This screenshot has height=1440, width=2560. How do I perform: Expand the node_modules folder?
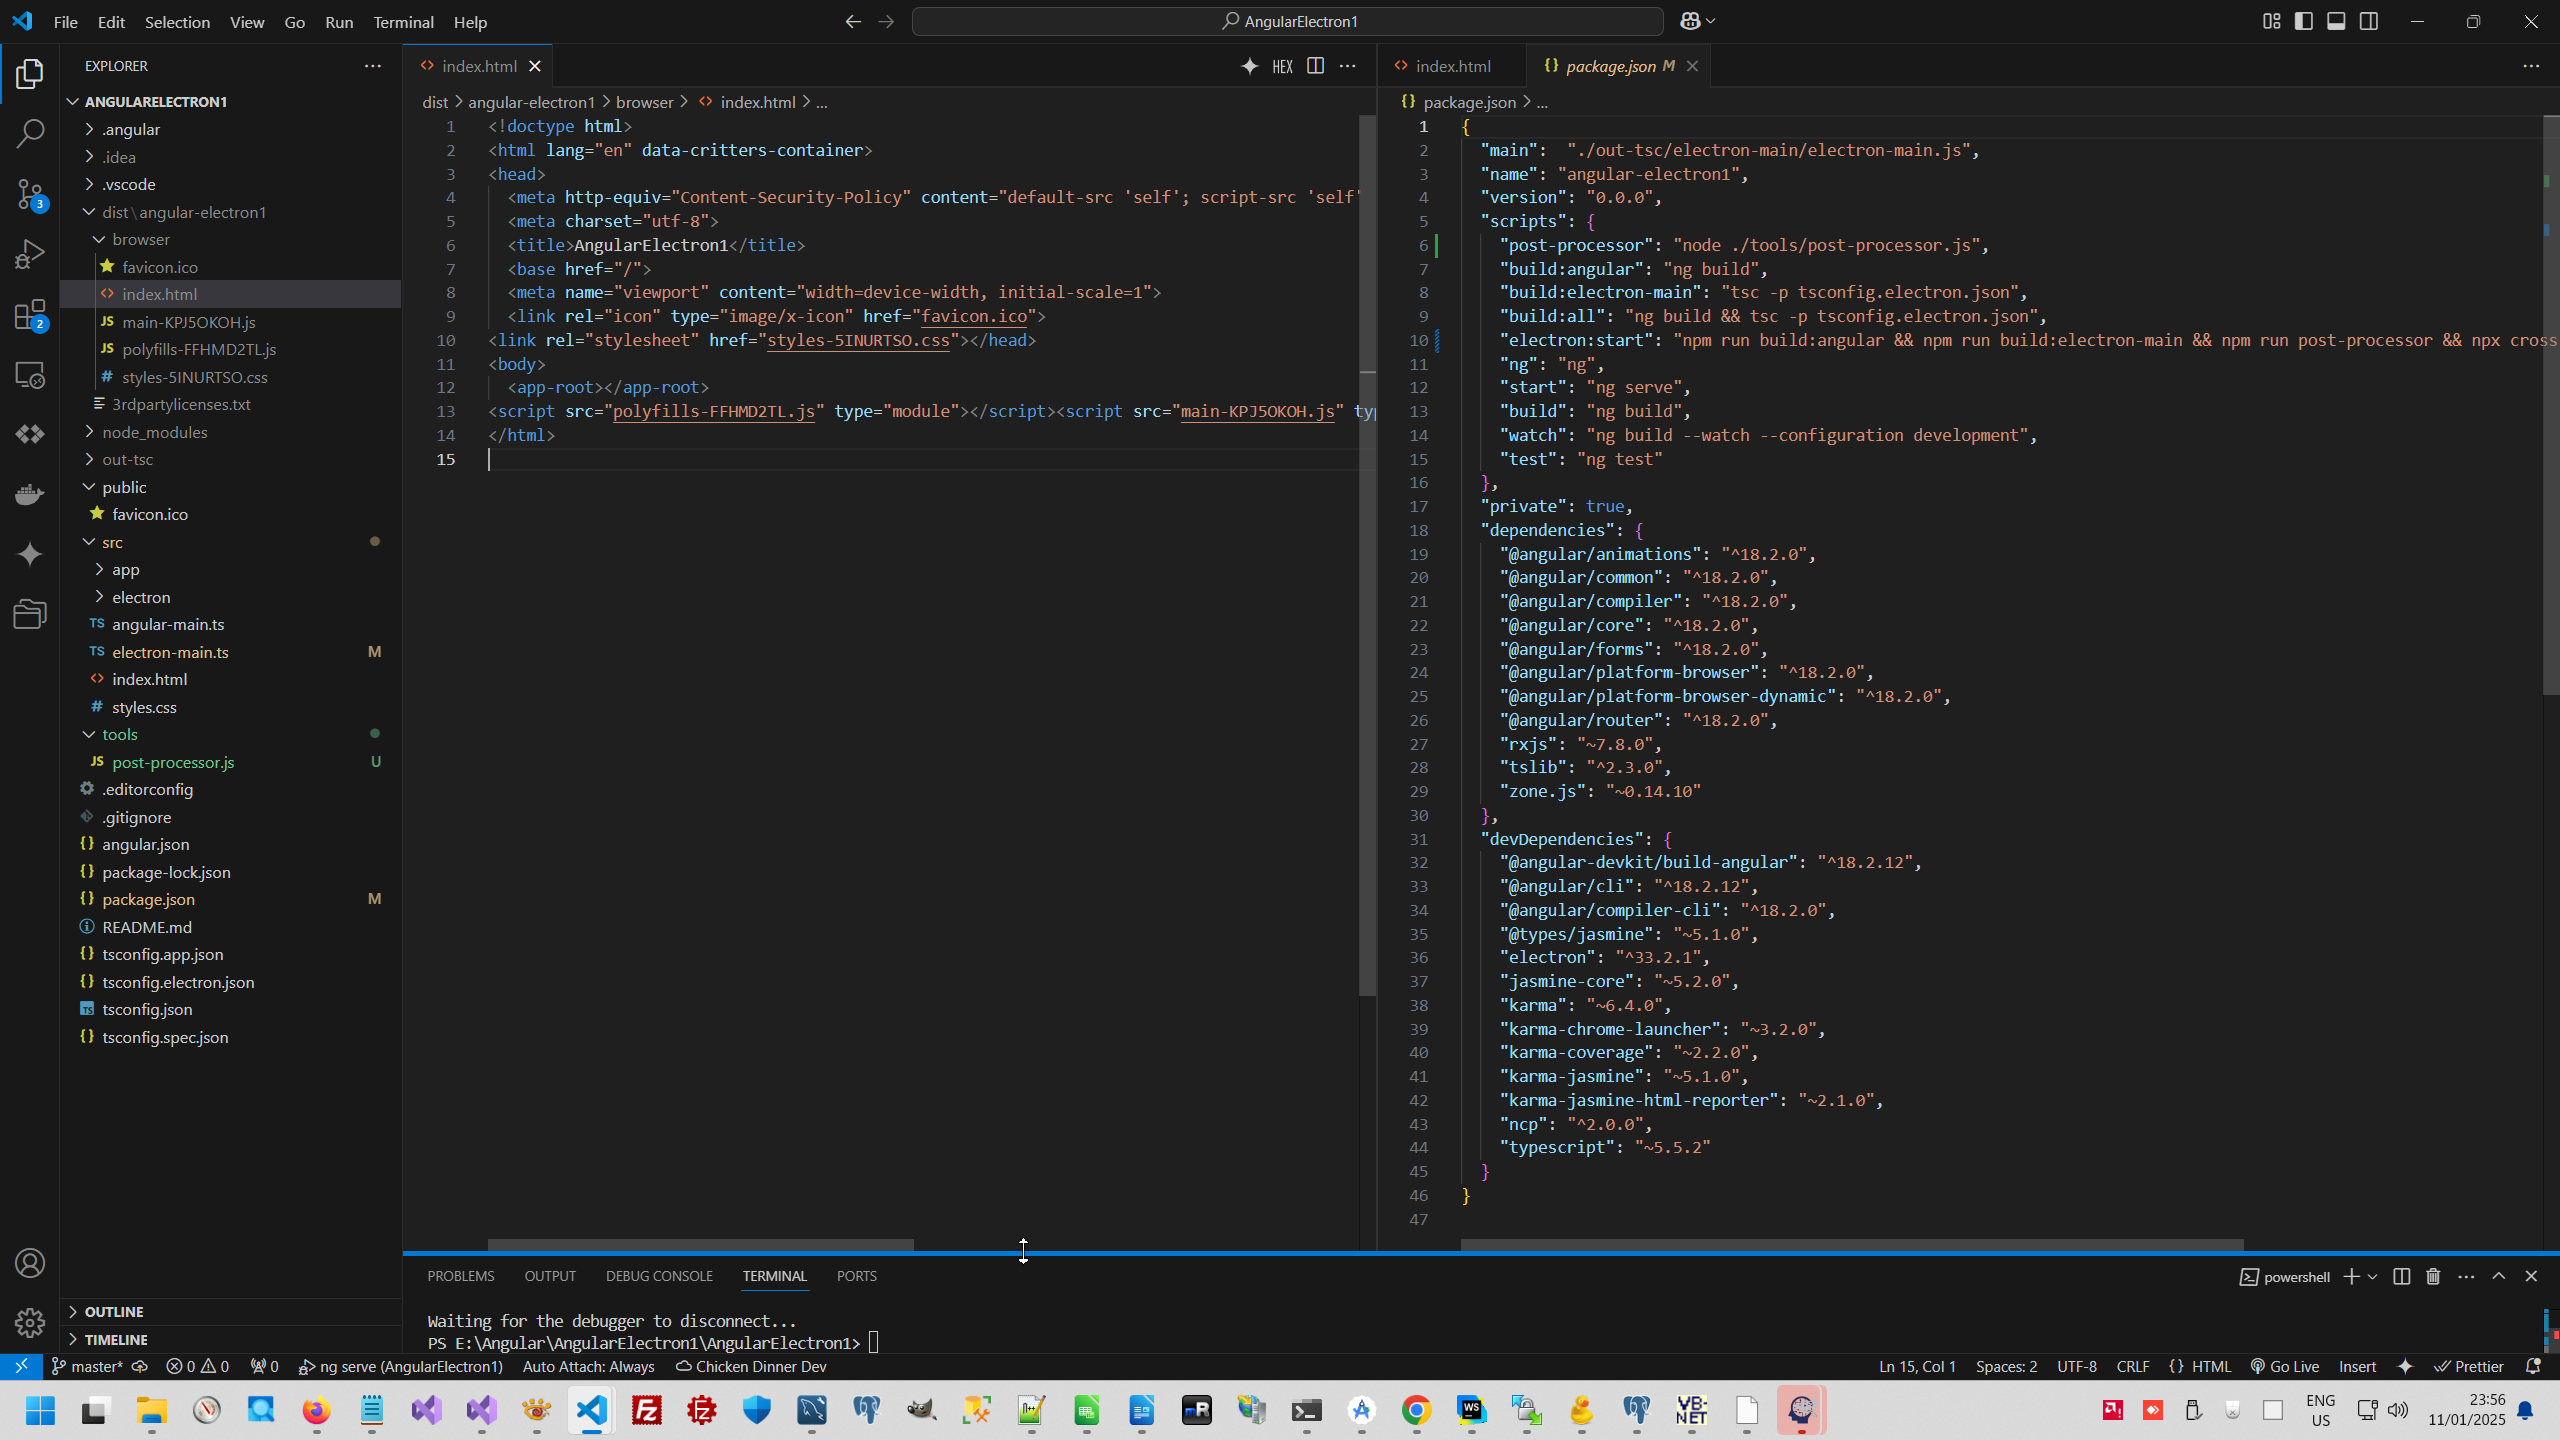coord(154,432)
